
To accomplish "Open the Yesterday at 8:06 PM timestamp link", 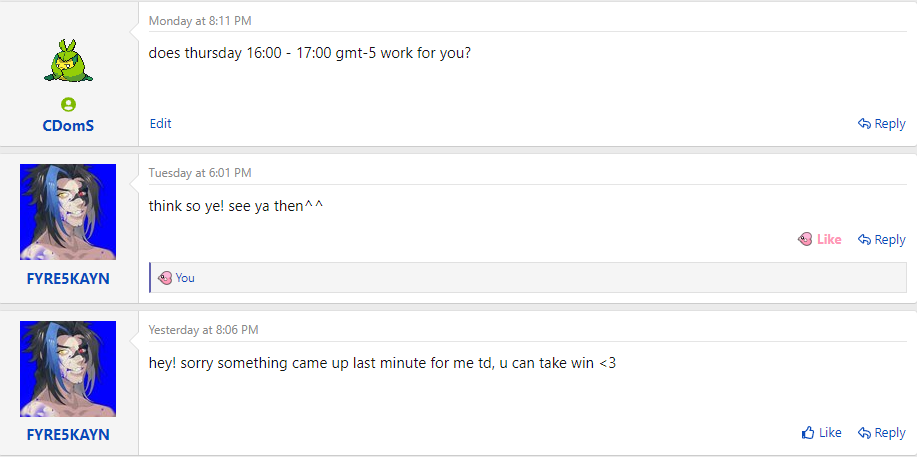I will click(x=203, y=329).
